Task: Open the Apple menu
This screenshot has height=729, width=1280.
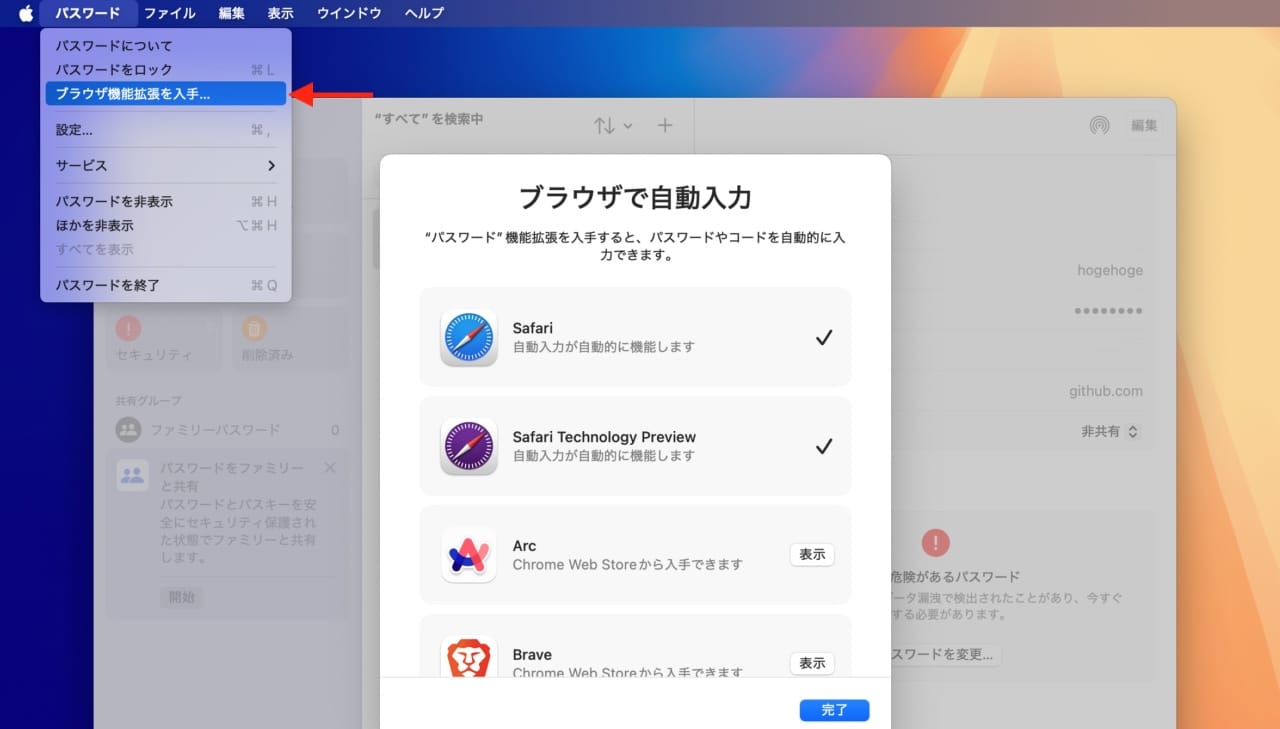Action: point(26,13)
